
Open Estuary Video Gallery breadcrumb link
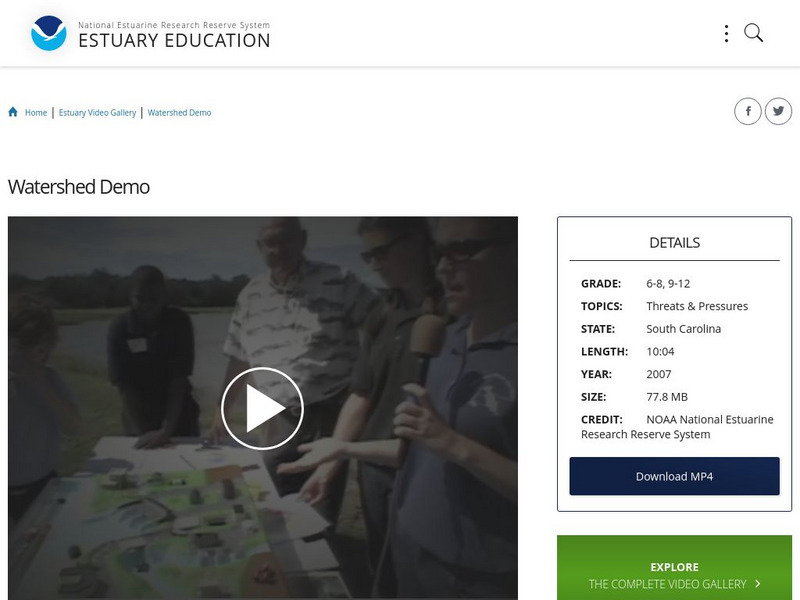97,112
